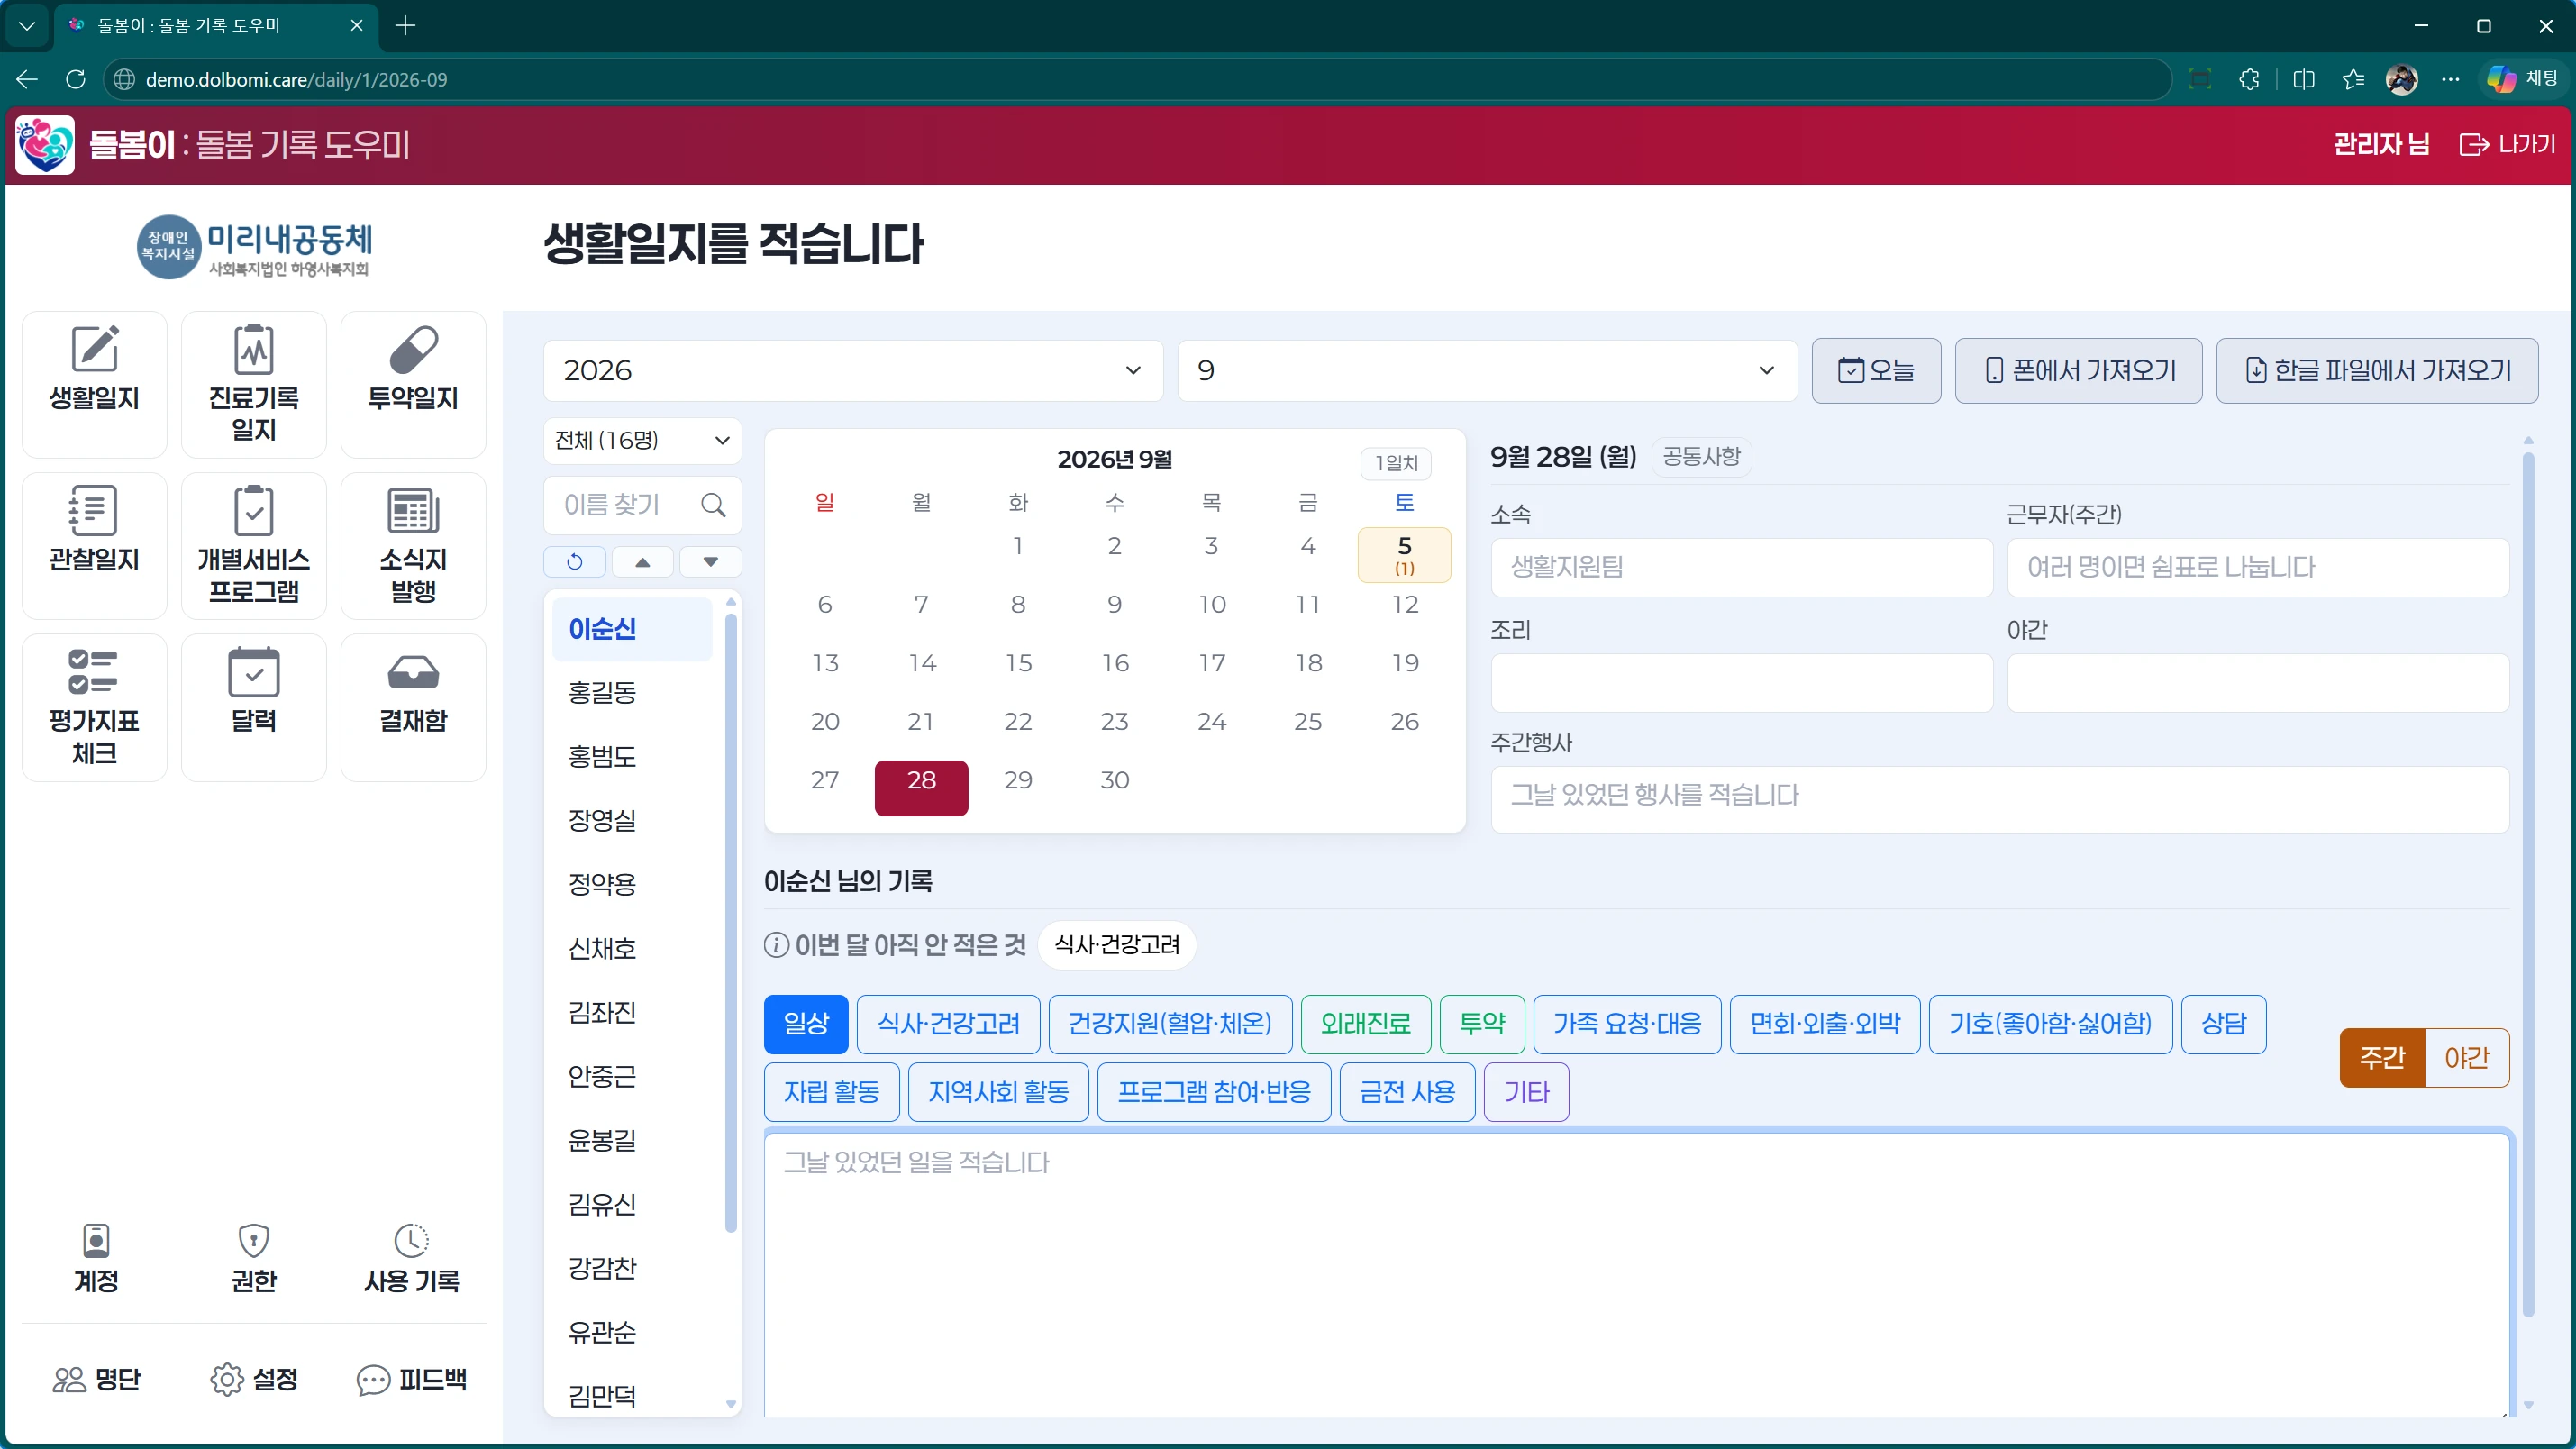Image resolution: width=2576 pixels, height=1449 pixels.
Task: Expand the 2026 year dropdown
Action: (853, 371)
